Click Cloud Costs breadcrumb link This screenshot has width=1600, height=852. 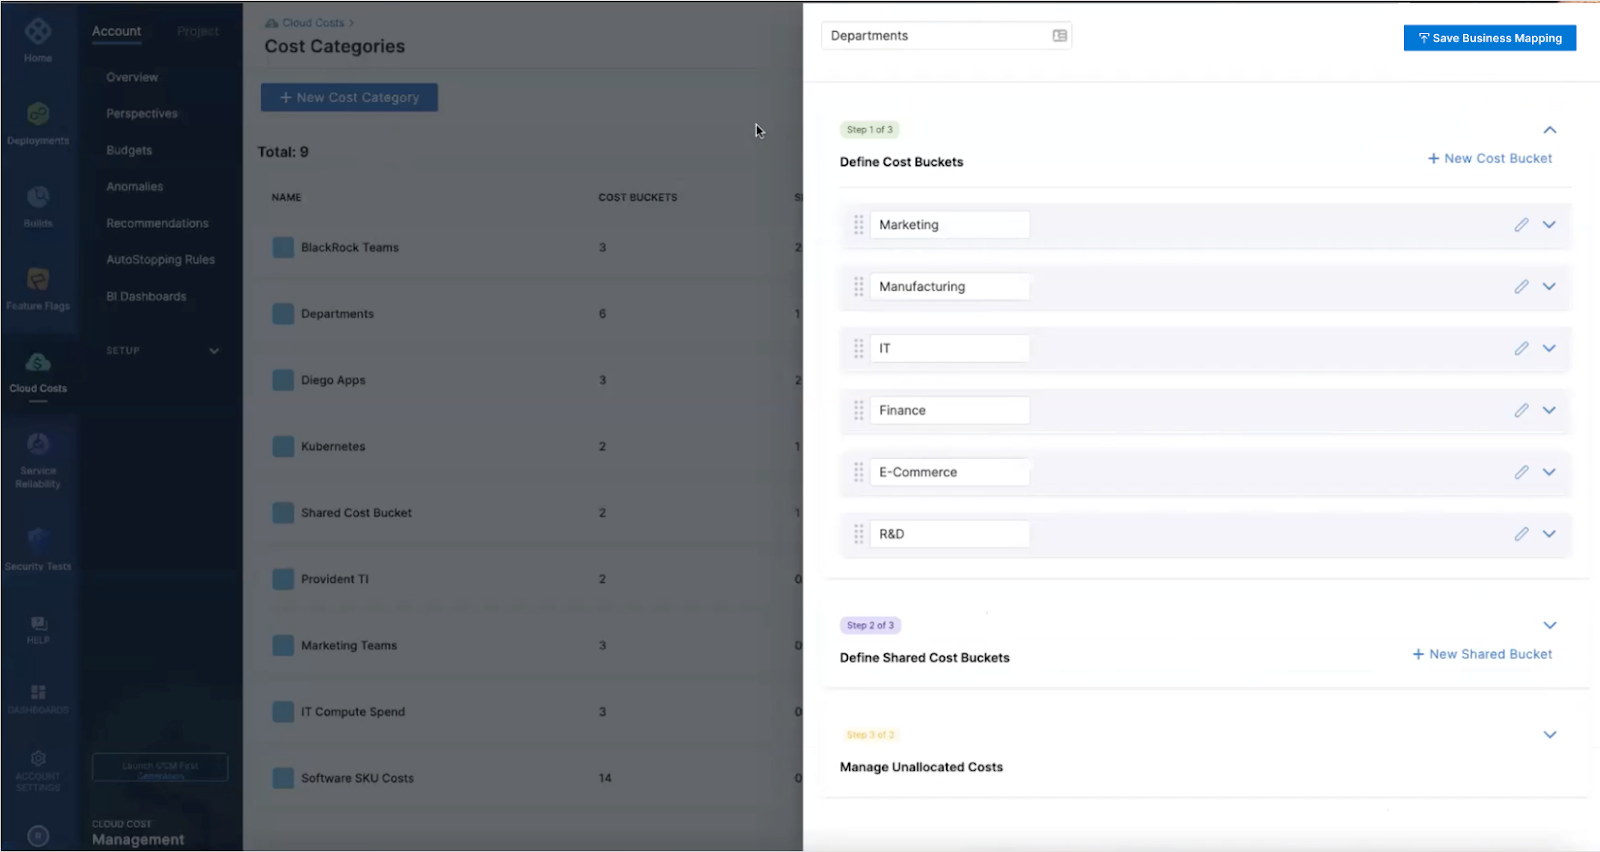pos(313,23)
